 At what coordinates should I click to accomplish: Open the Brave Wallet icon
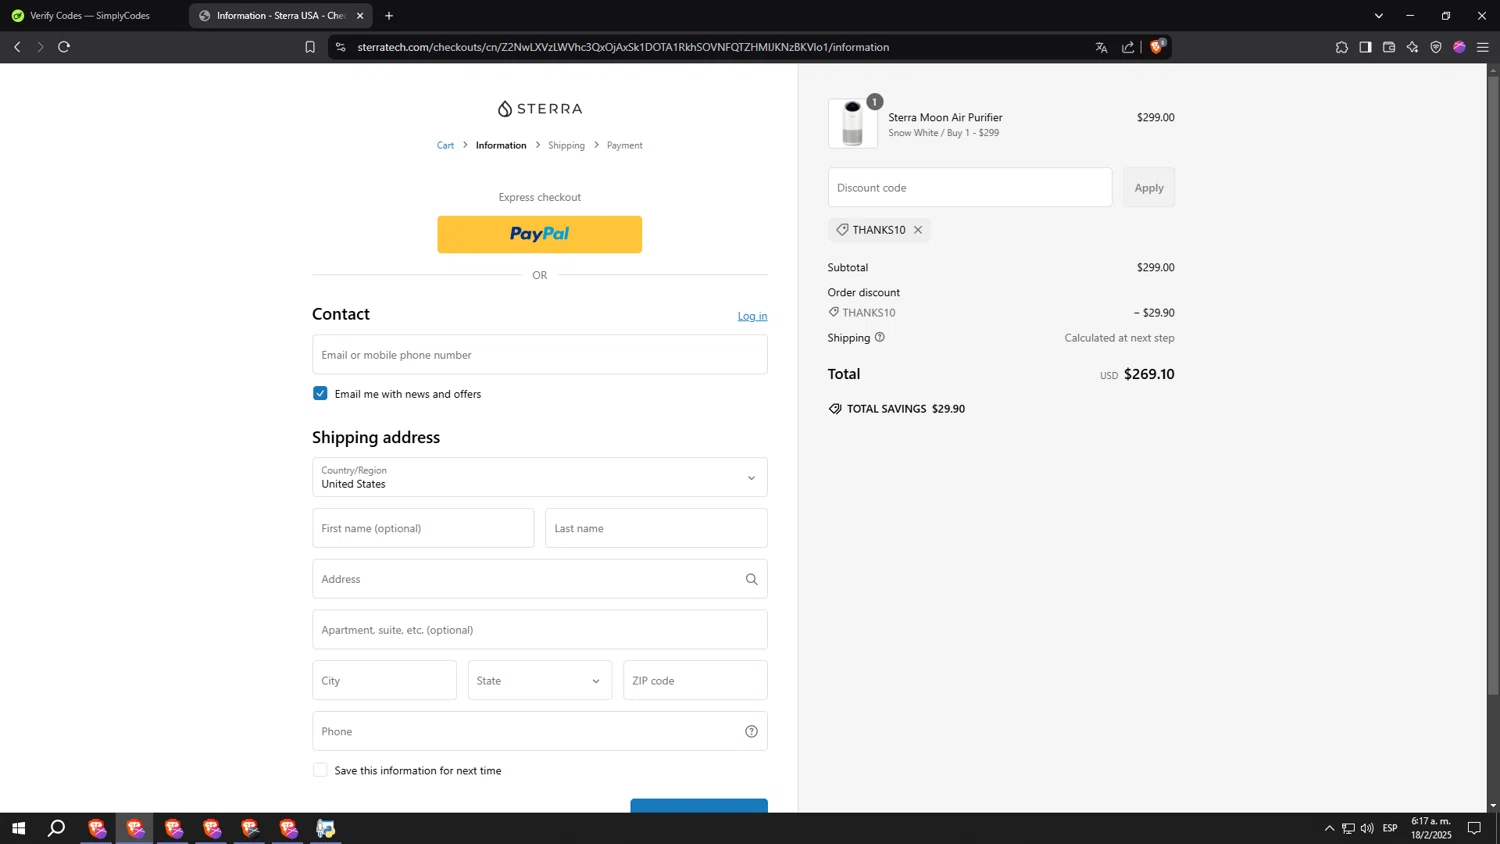1389,47
